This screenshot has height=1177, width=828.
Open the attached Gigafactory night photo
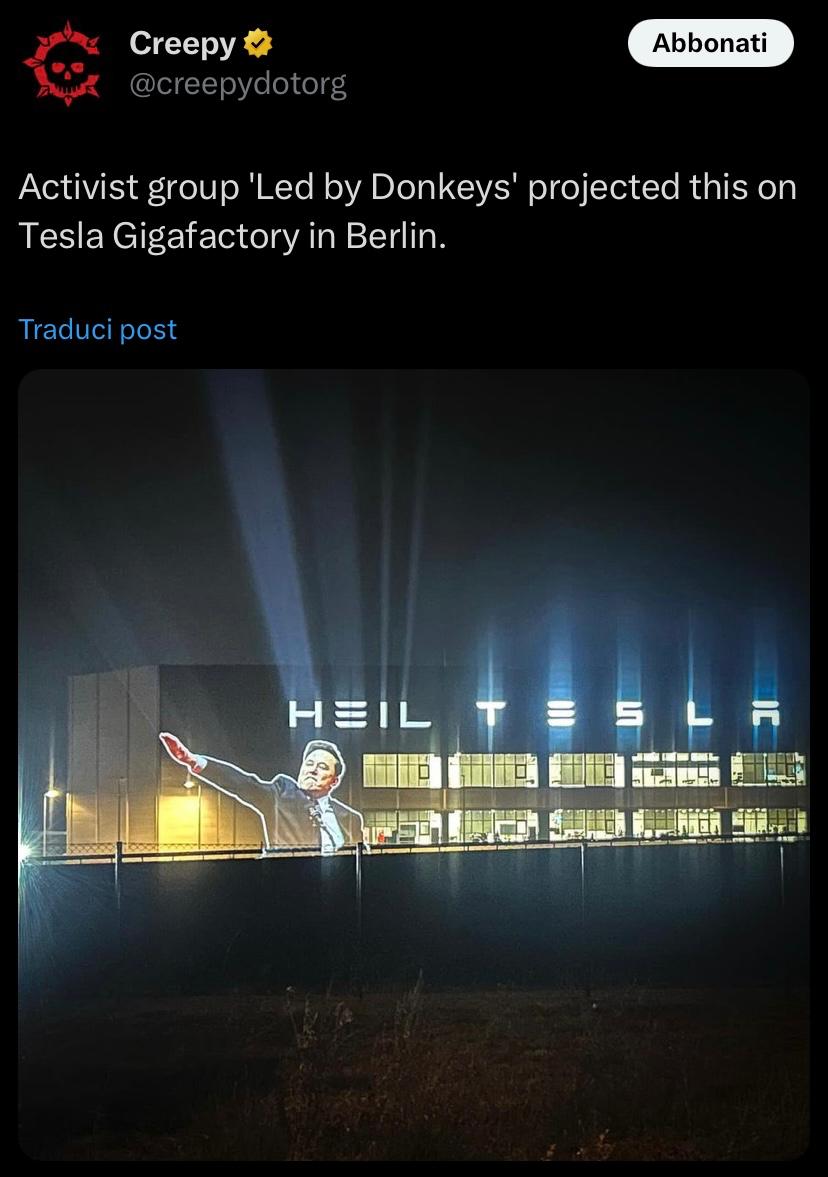pyautogui.click(x=414, y=764)
